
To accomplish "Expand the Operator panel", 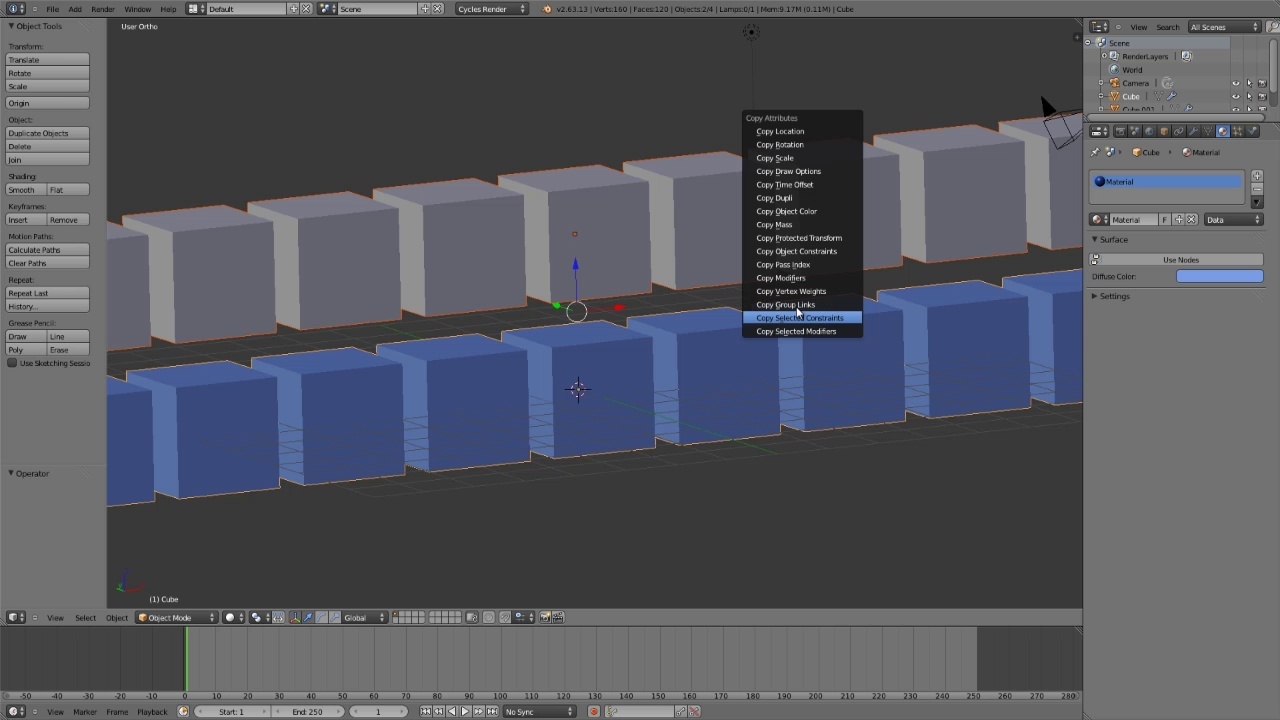I will point(31,473).
